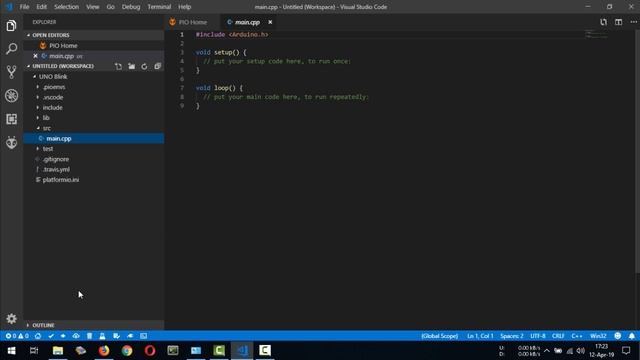Close the main.cpp editor tab

pyautogui.click(x=270, y=22)
